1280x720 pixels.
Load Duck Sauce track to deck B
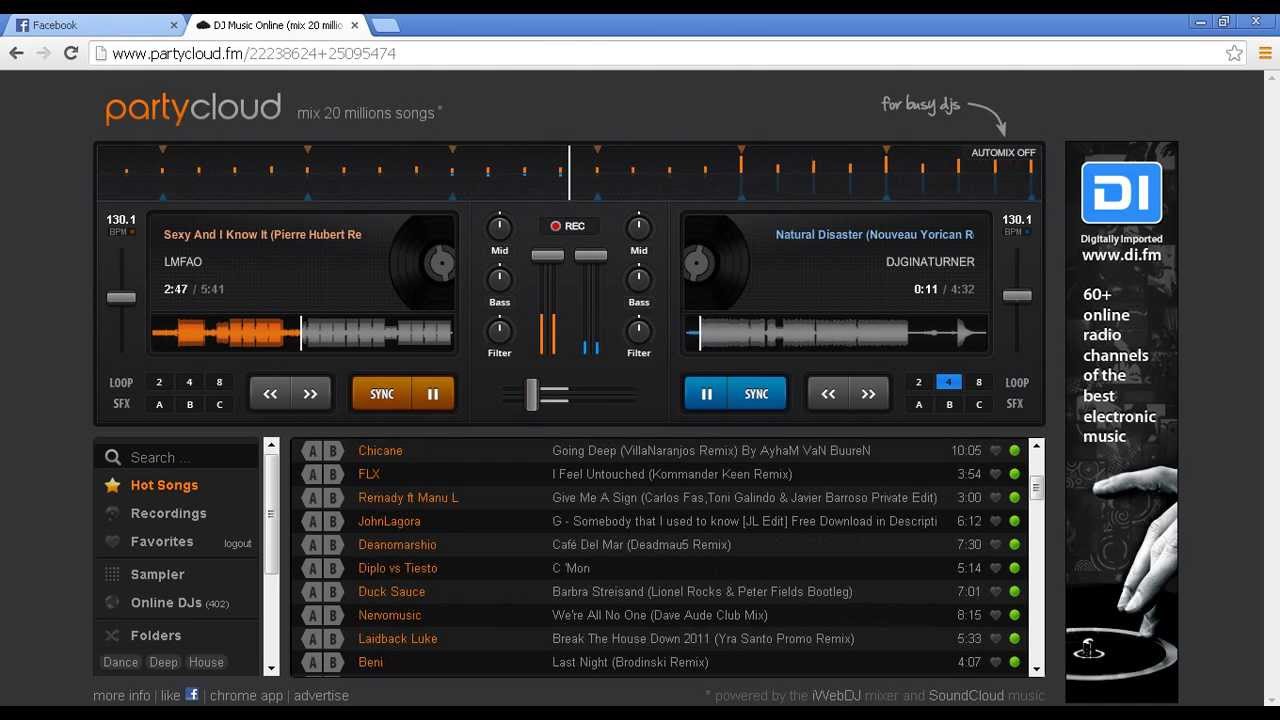[x=333, y=592]
